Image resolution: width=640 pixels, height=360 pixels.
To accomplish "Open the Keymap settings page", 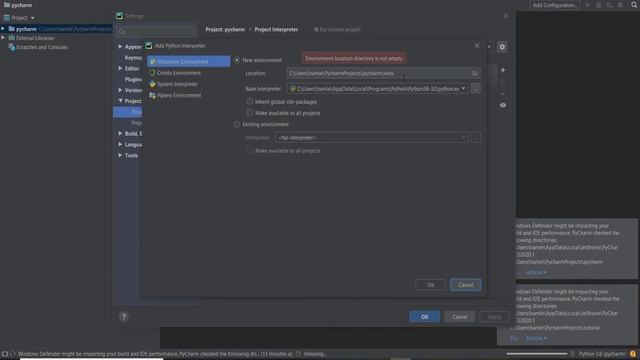I will click(x=133, y=58).
